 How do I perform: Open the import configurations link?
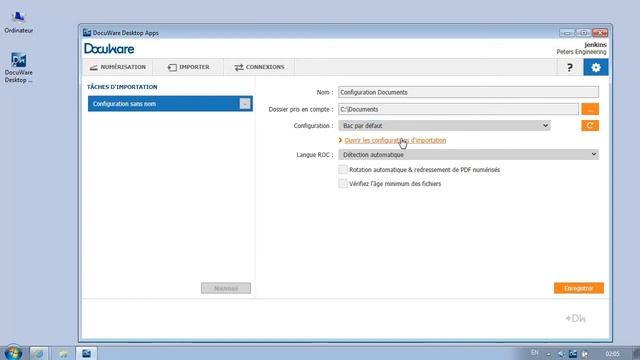395,140
